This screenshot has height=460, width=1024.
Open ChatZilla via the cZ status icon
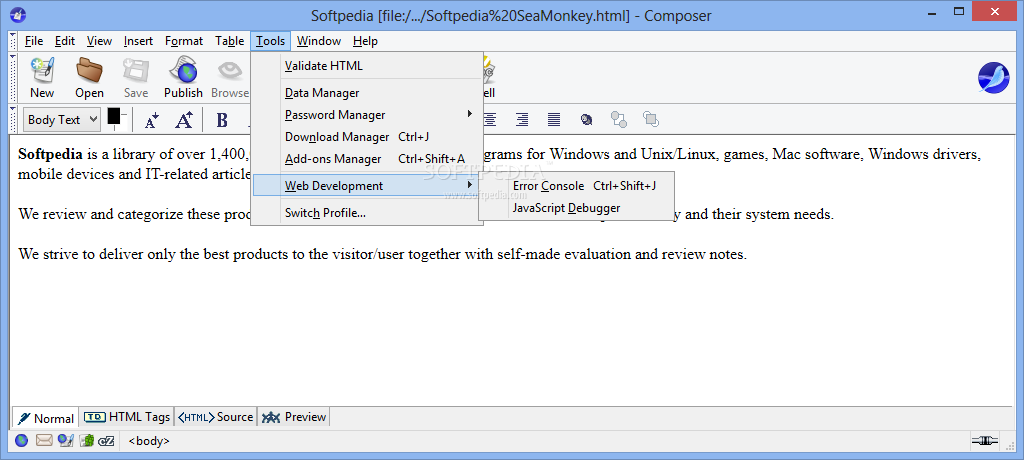click(x=106, y=441)
